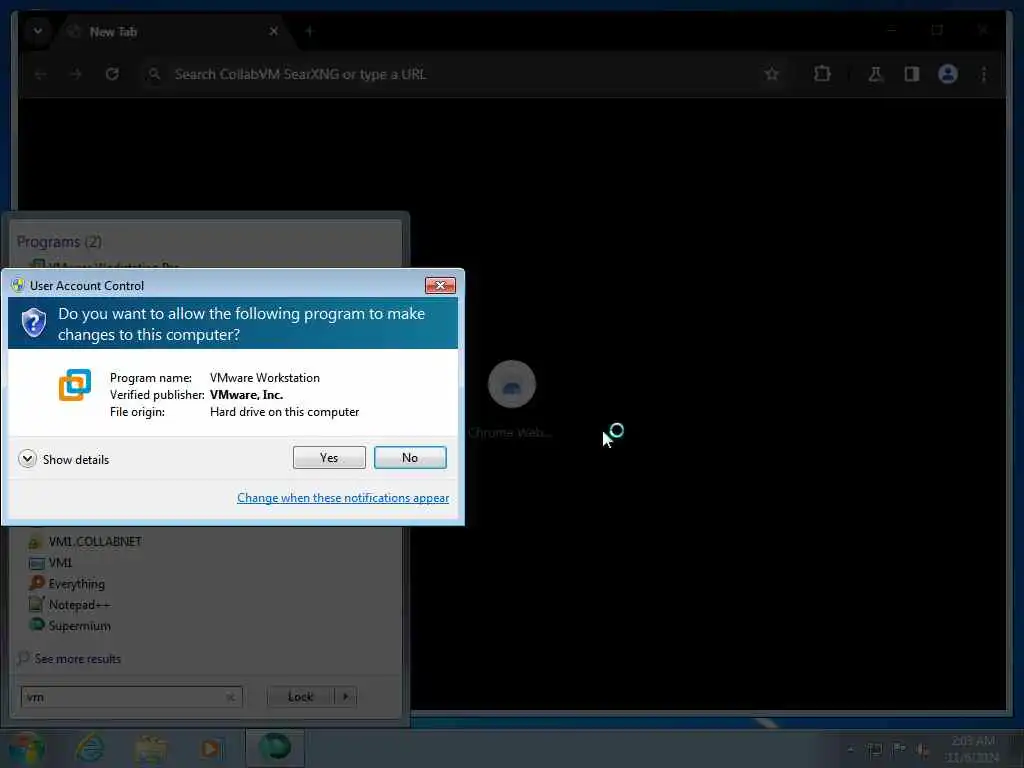Open Change when these notifications appear link
The width and height of the screenshot is (1024, 768).
tap(343, 498)
